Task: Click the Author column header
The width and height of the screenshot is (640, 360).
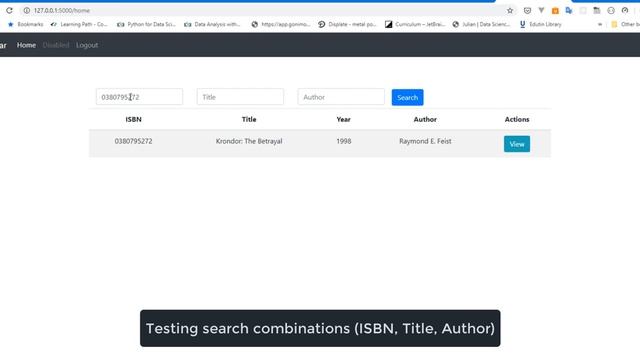Action: [425, 120]
